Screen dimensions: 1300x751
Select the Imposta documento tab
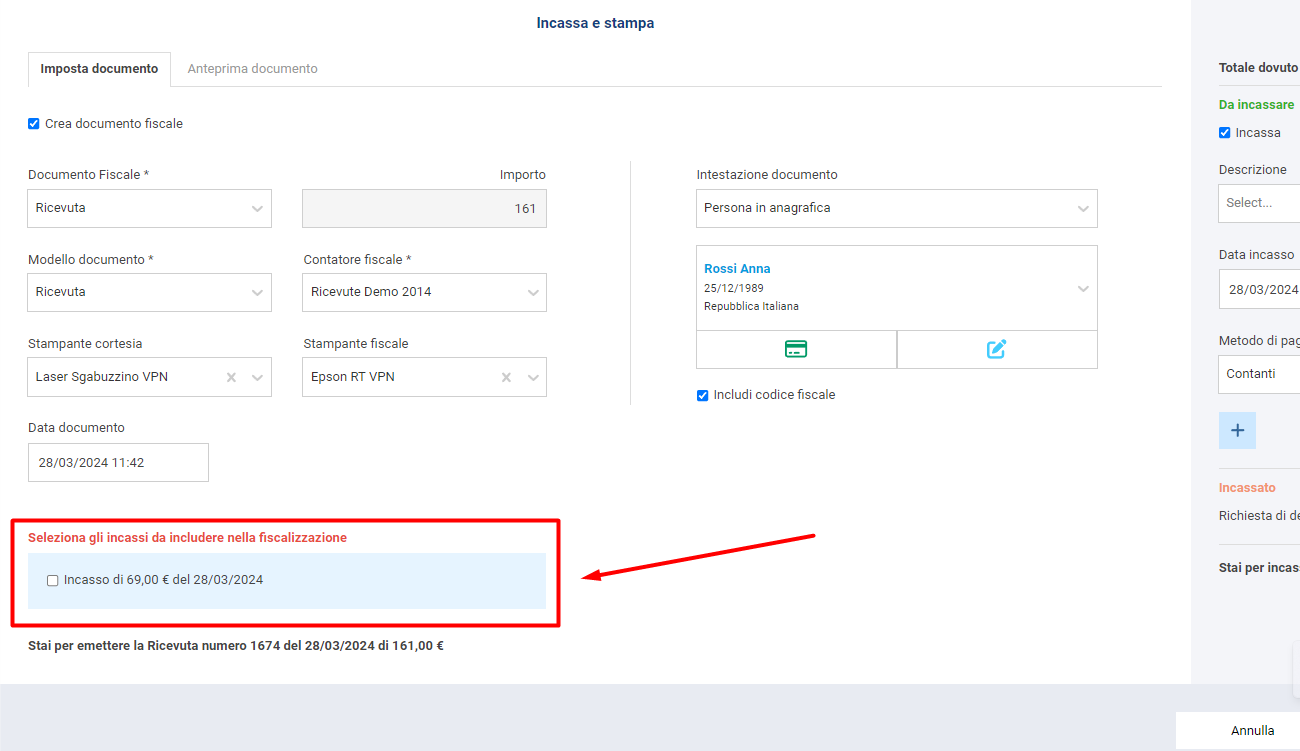pyautogui.click(x=99, y=69)
